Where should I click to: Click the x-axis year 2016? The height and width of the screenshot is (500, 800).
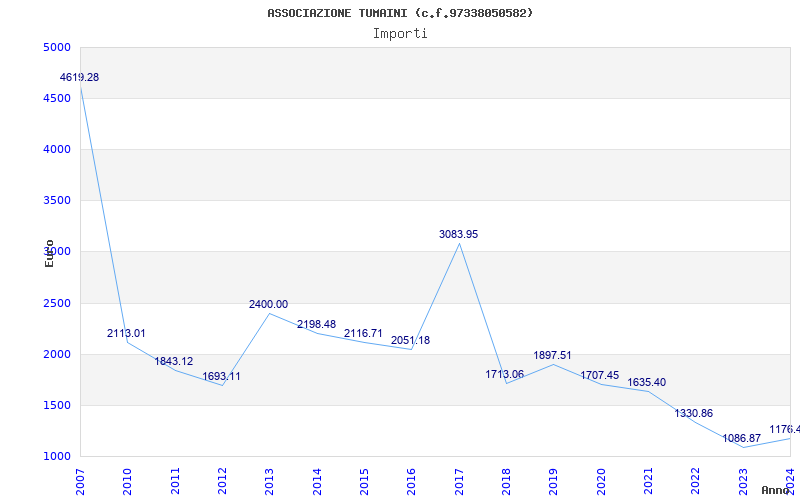(x=411, y=482)
